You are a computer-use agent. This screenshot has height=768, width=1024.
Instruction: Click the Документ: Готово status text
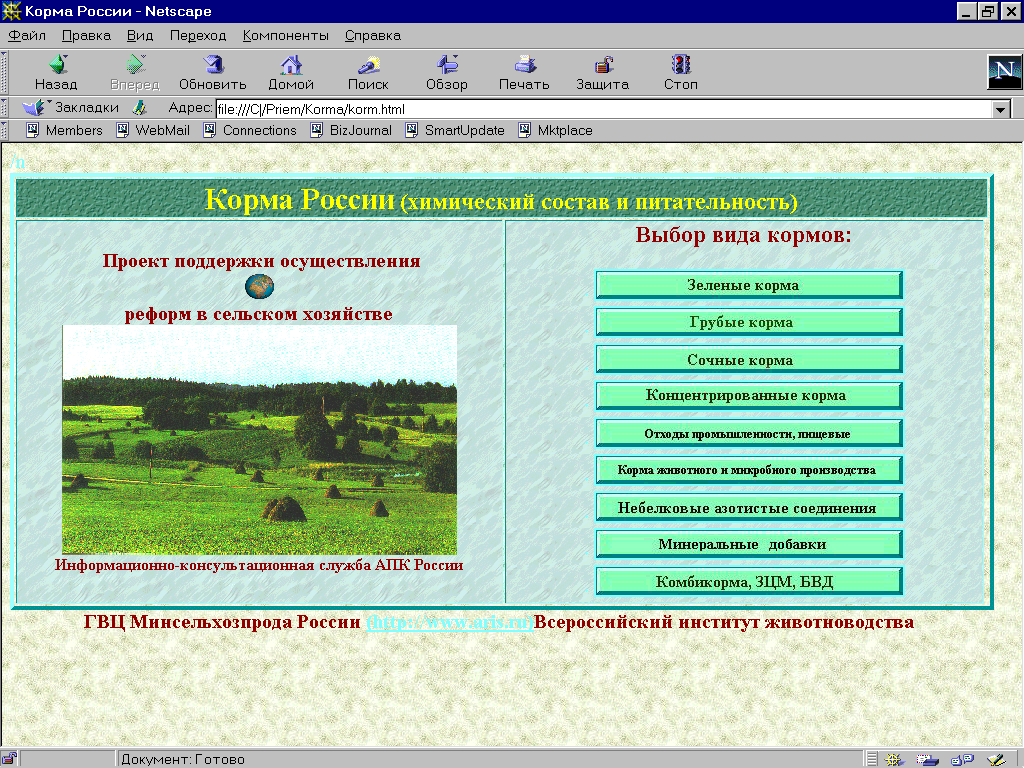[x=183, y=760]
